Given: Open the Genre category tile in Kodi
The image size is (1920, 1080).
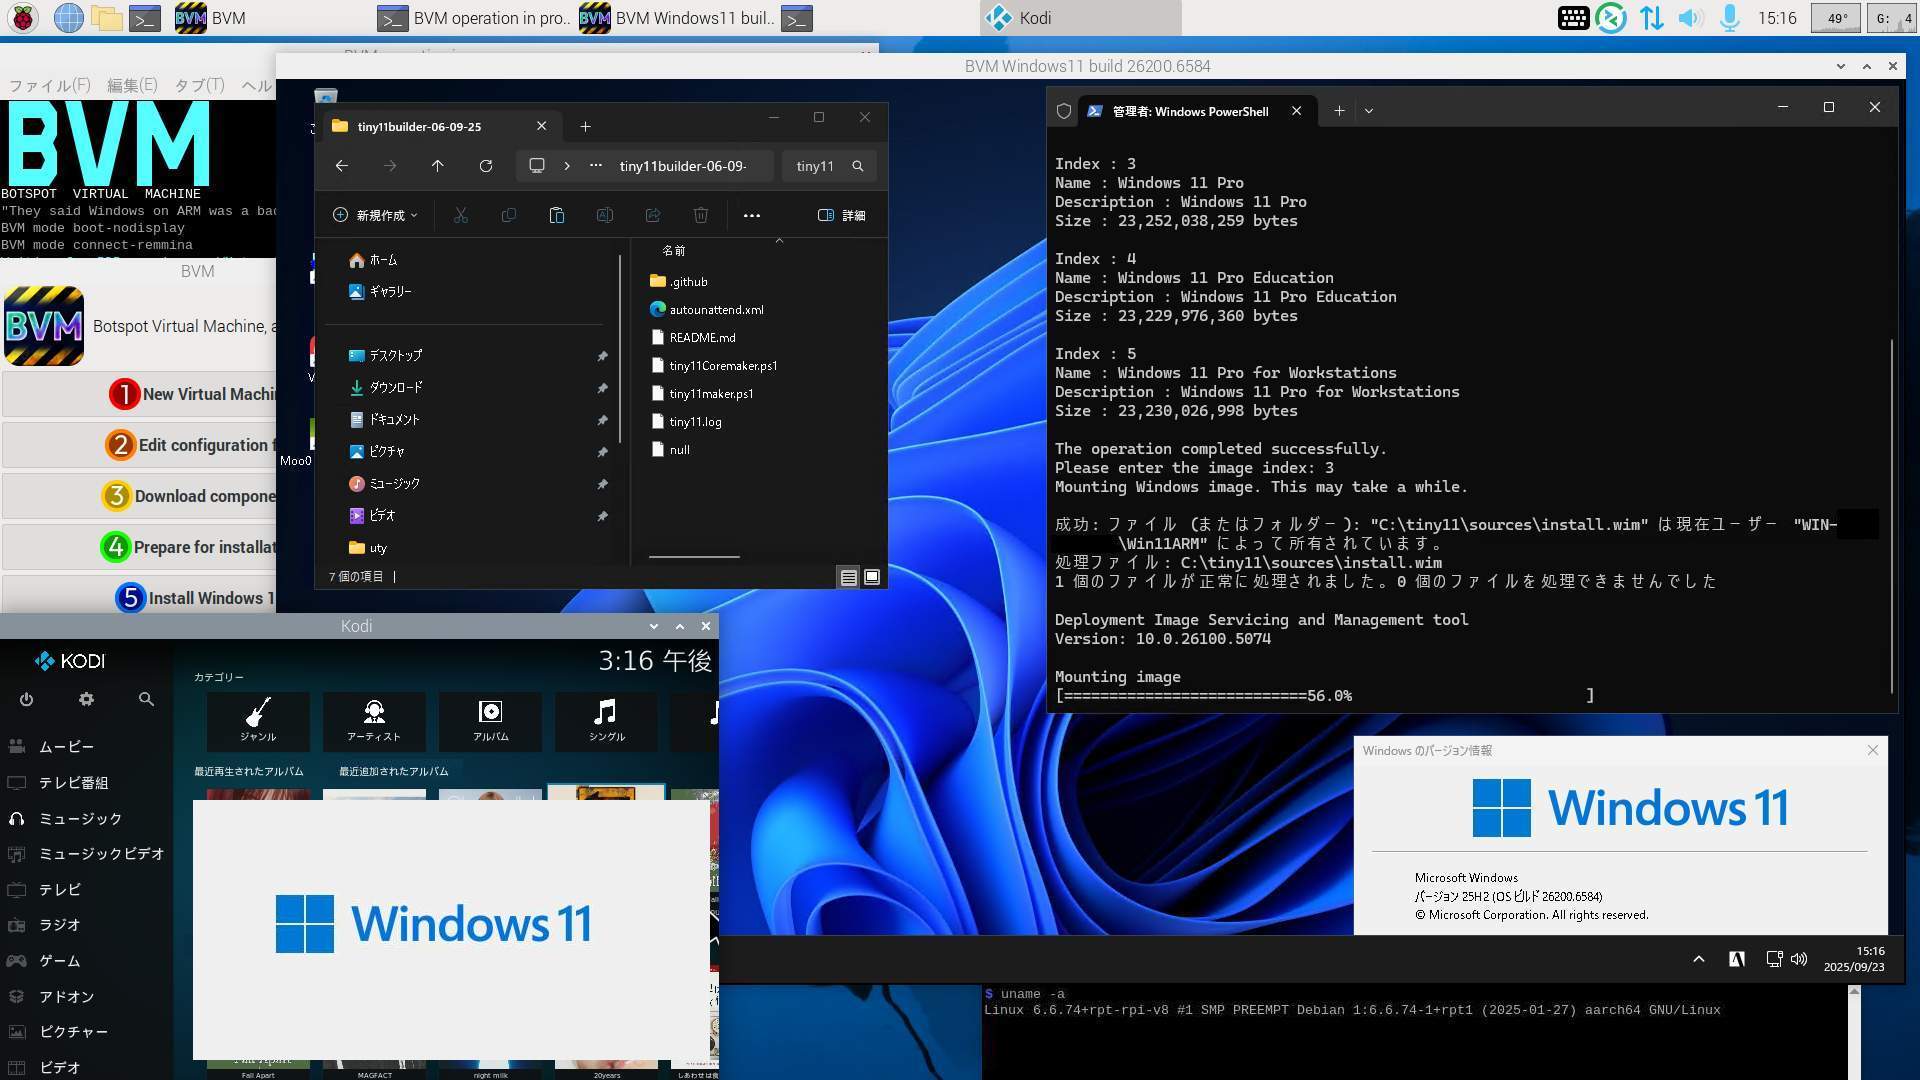Looking at the screenshot, I should (x=258, y=720).
